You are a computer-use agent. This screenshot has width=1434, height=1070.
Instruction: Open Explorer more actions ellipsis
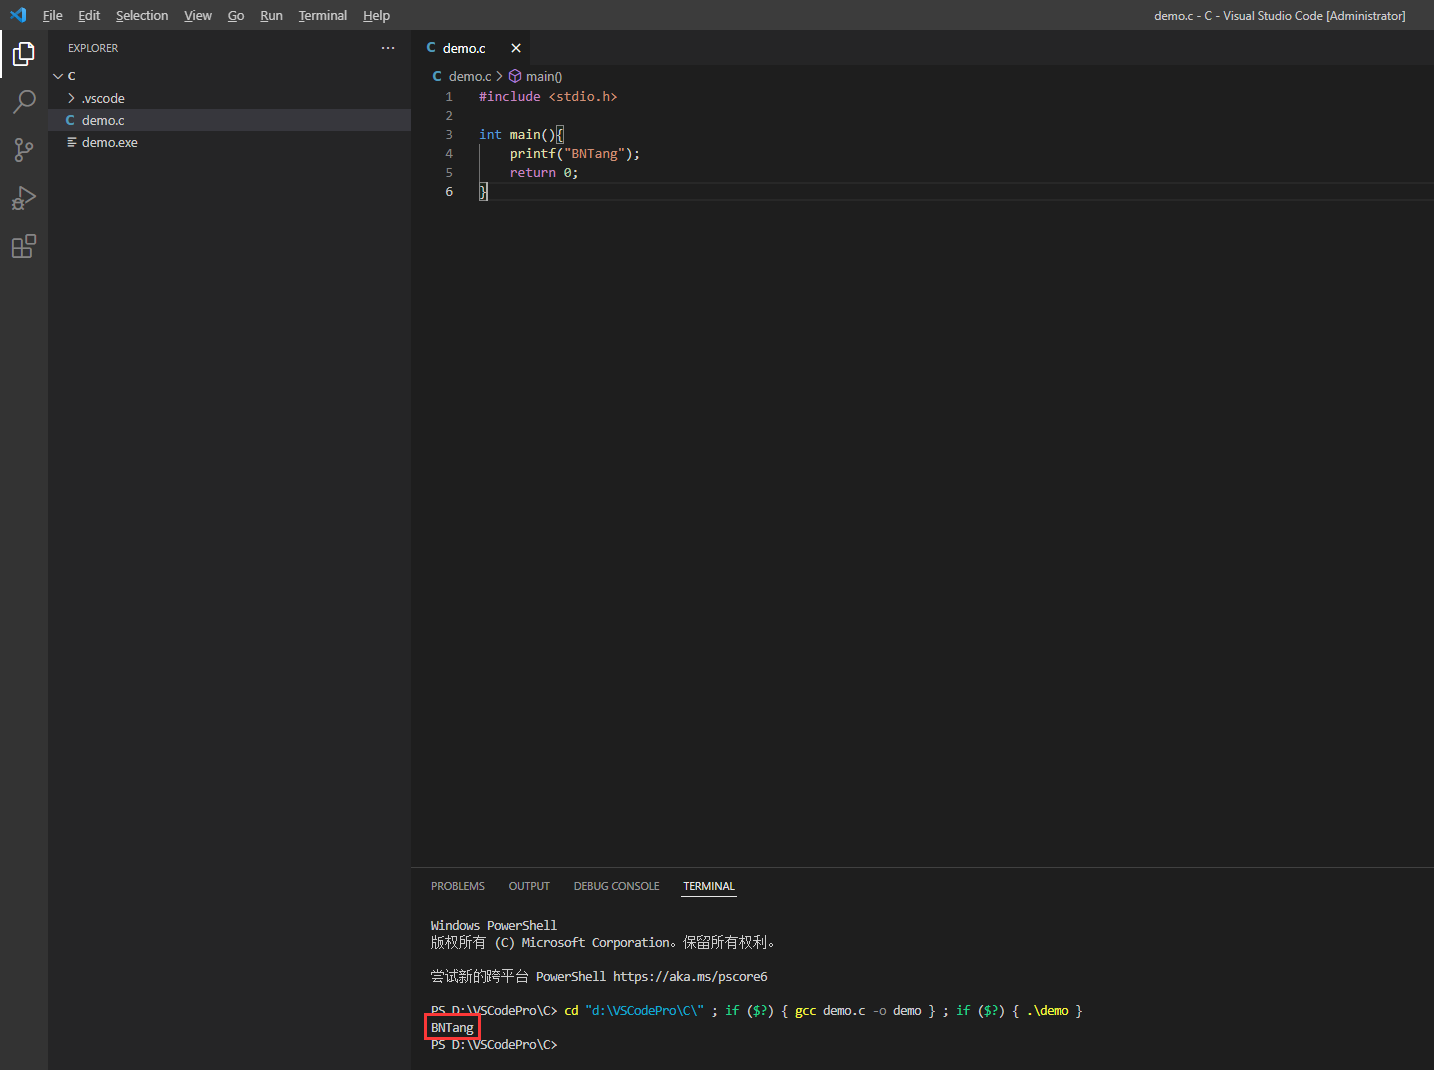click(388, 48)
